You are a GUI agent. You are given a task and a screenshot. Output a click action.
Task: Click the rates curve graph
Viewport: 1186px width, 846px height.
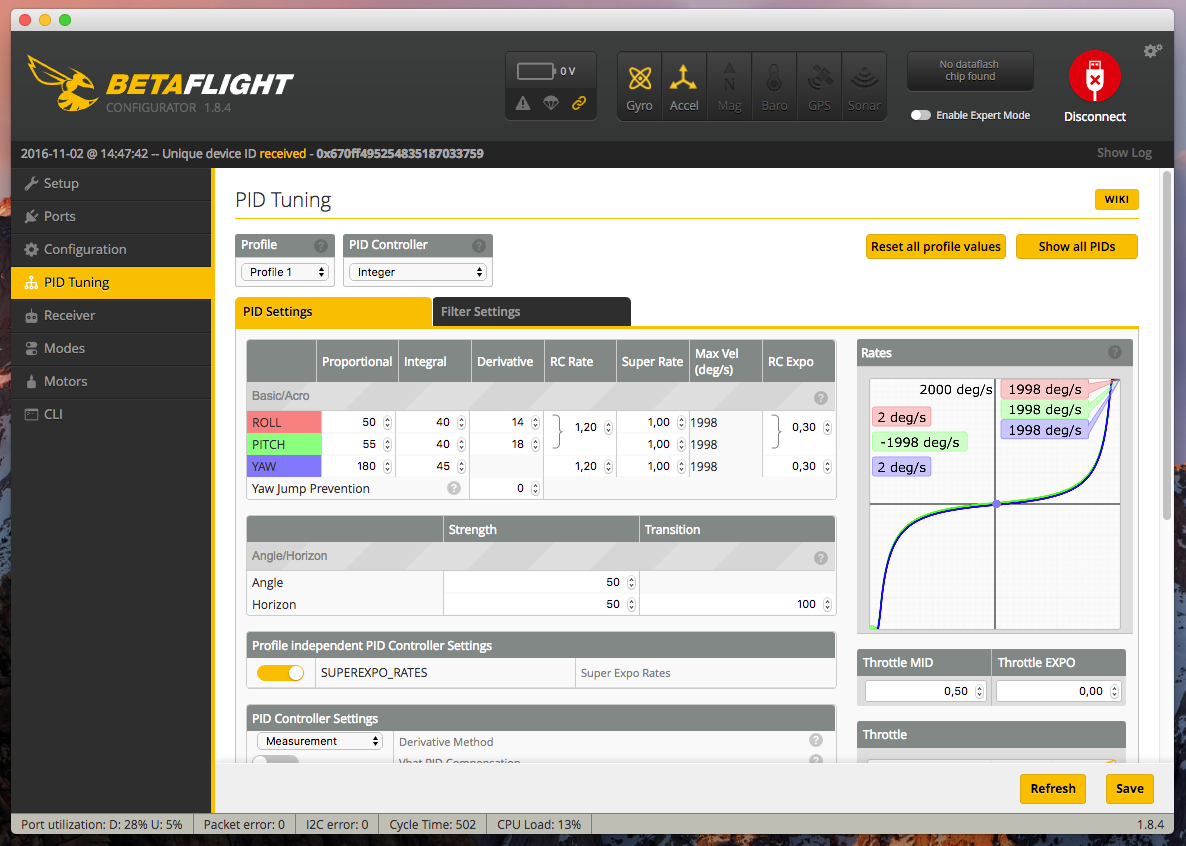click(x=995, y=503)
